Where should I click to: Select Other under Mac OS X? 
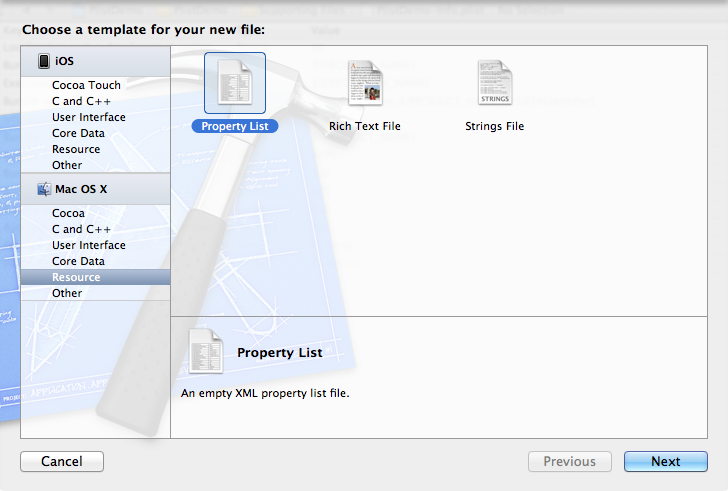click(x=67, y=293)
